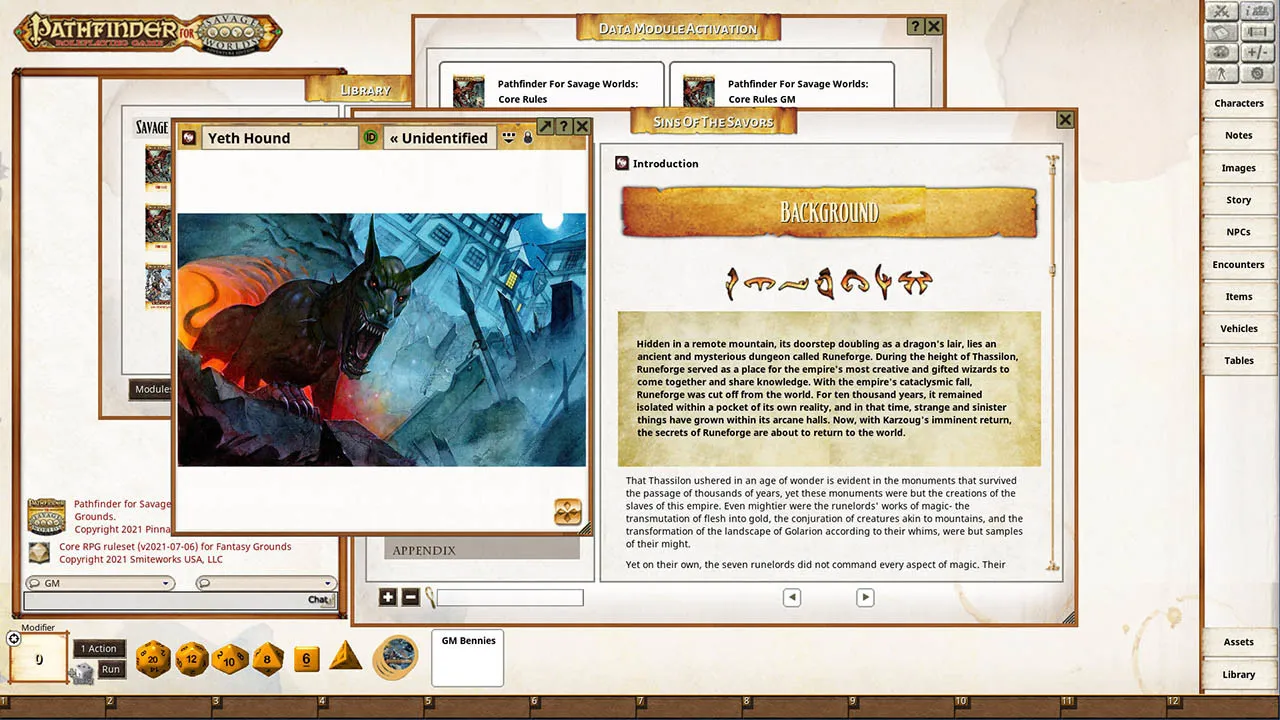Open the options gear icon
Screen dimensions: 1280x720
coord(1257,74)
